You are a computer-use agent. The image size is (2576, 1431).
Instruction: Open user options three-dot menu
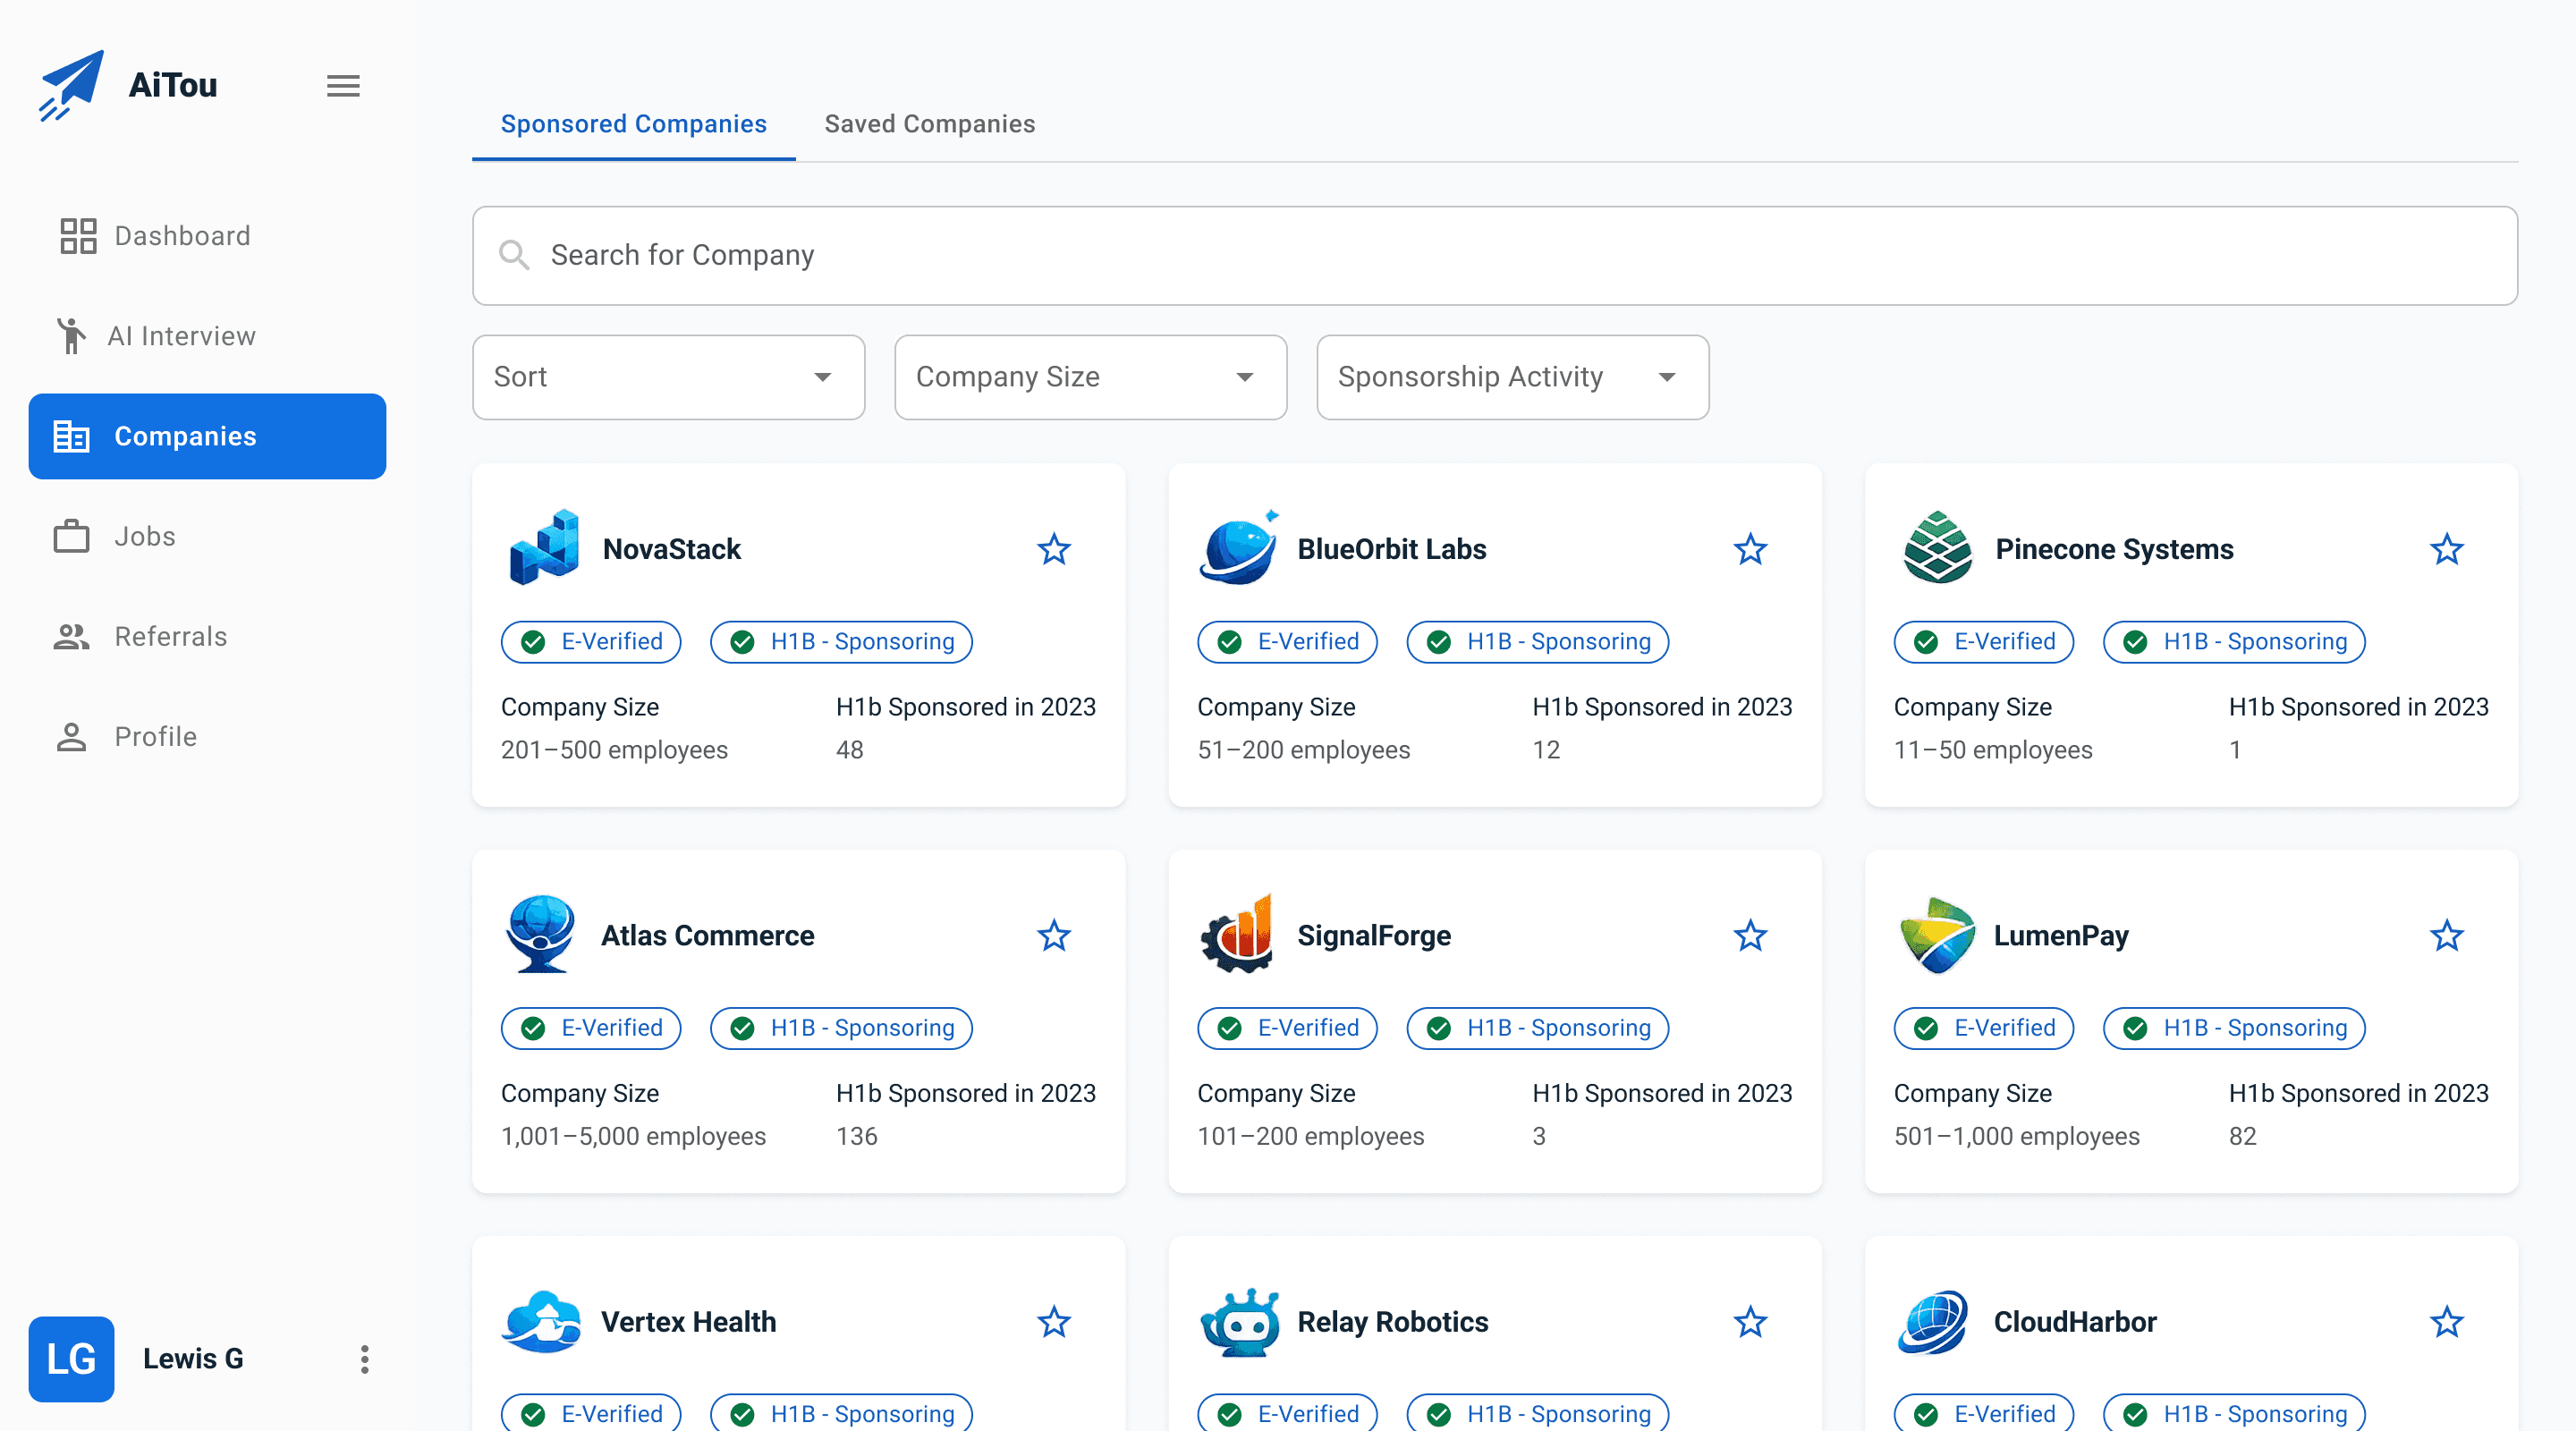tap(364, 1359)
